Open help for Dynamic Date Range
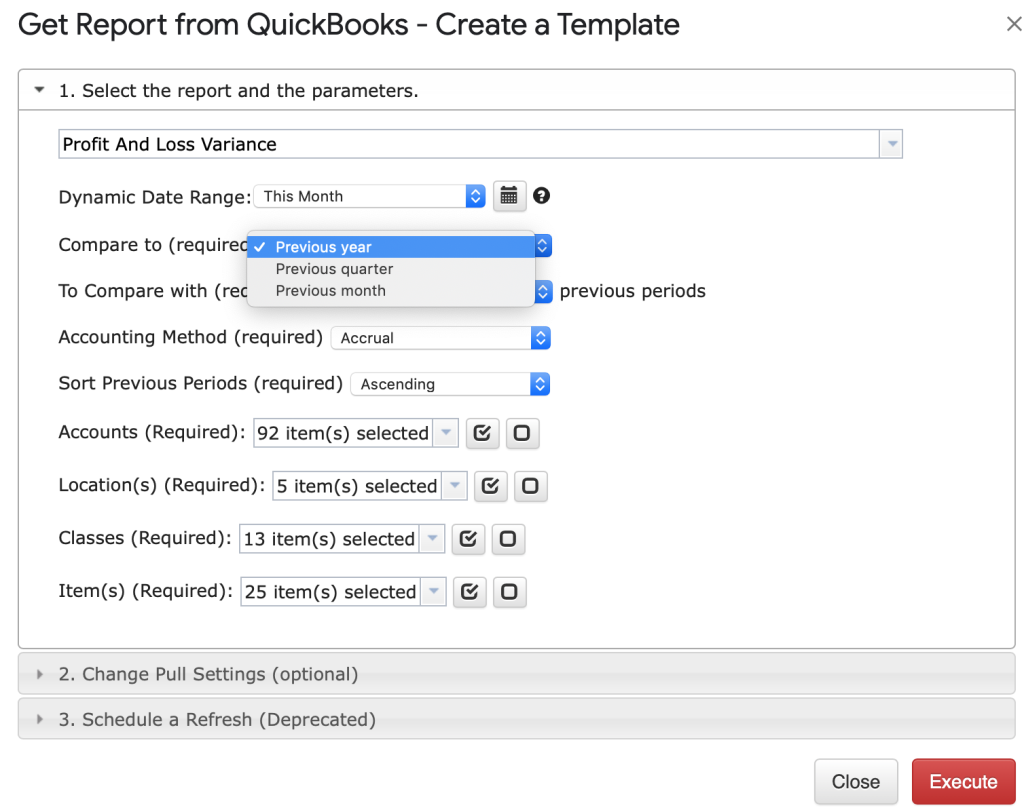The image size is (1024, 810). (541, 195)
